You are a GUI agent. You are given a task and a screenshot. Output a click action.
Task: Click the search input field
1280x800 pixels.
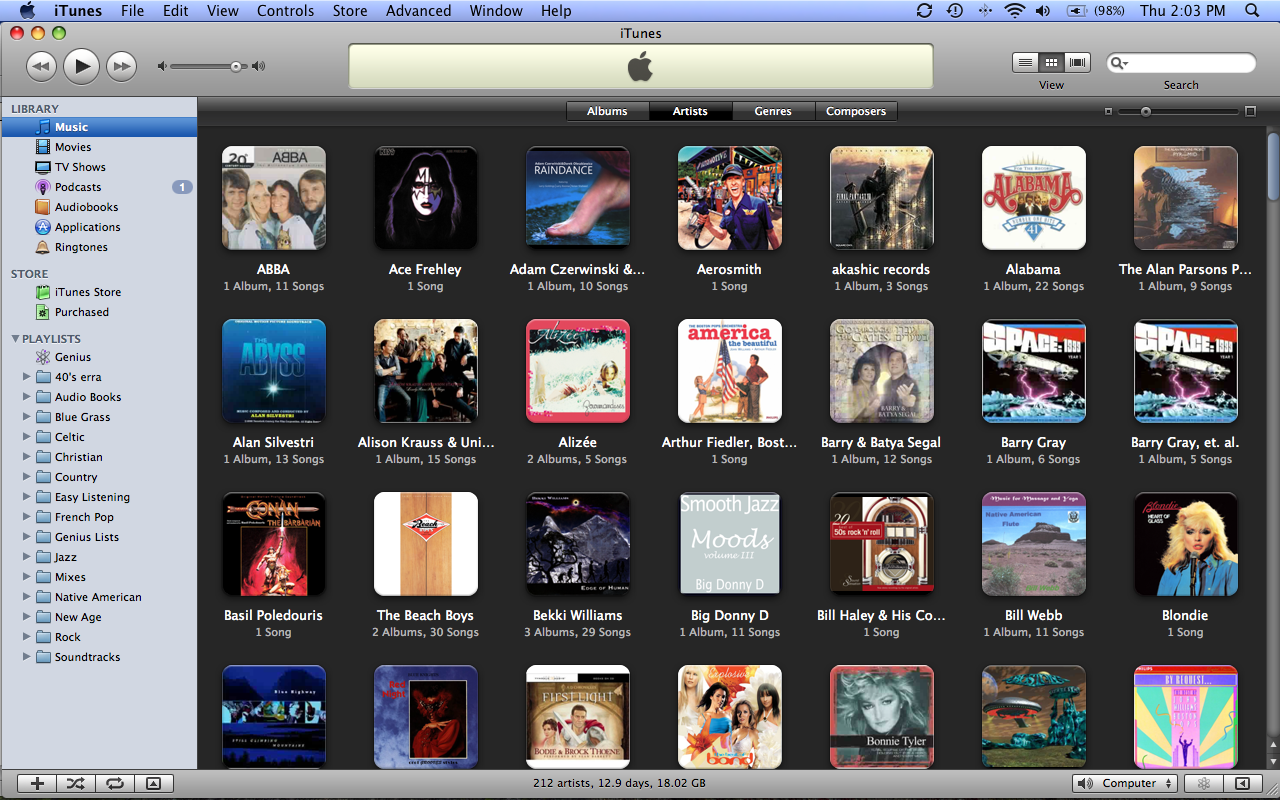pyautogui.click(x=1181, y=63)
